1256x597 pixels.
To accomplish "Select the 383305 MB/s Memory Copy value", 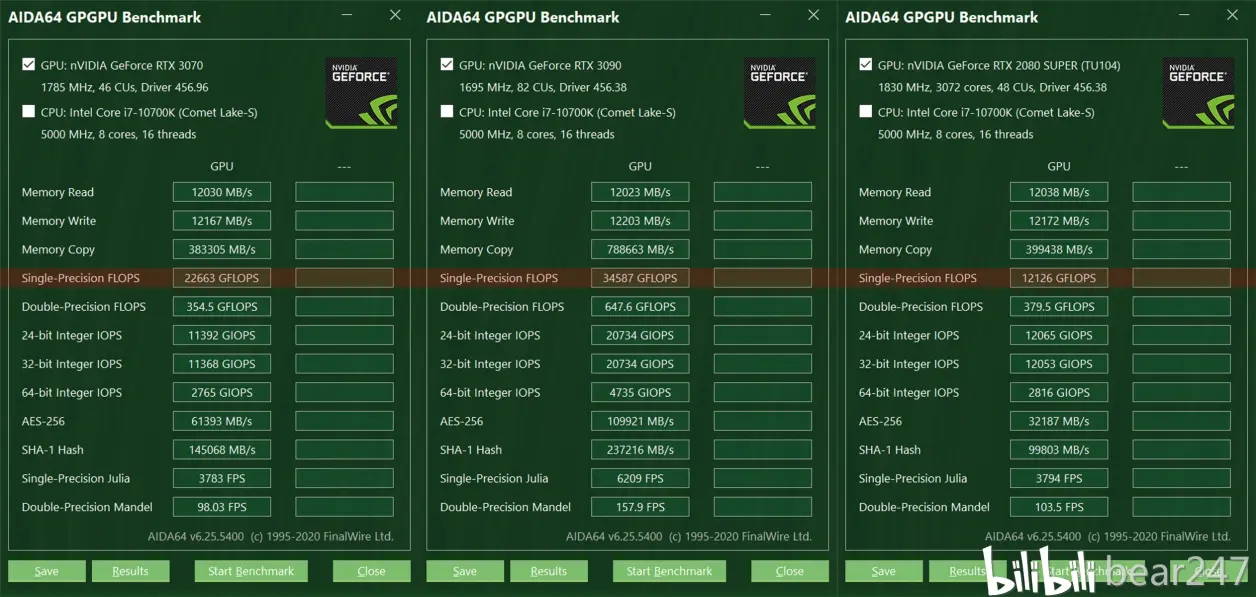I will [221, 249].
